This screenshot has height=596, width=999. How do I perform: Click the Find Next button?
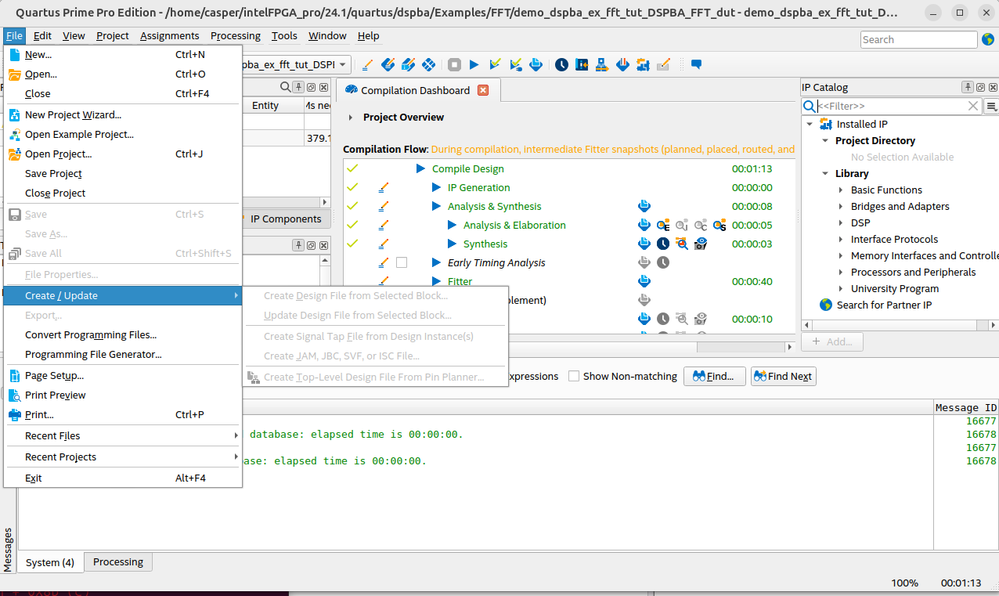(783, 376)
